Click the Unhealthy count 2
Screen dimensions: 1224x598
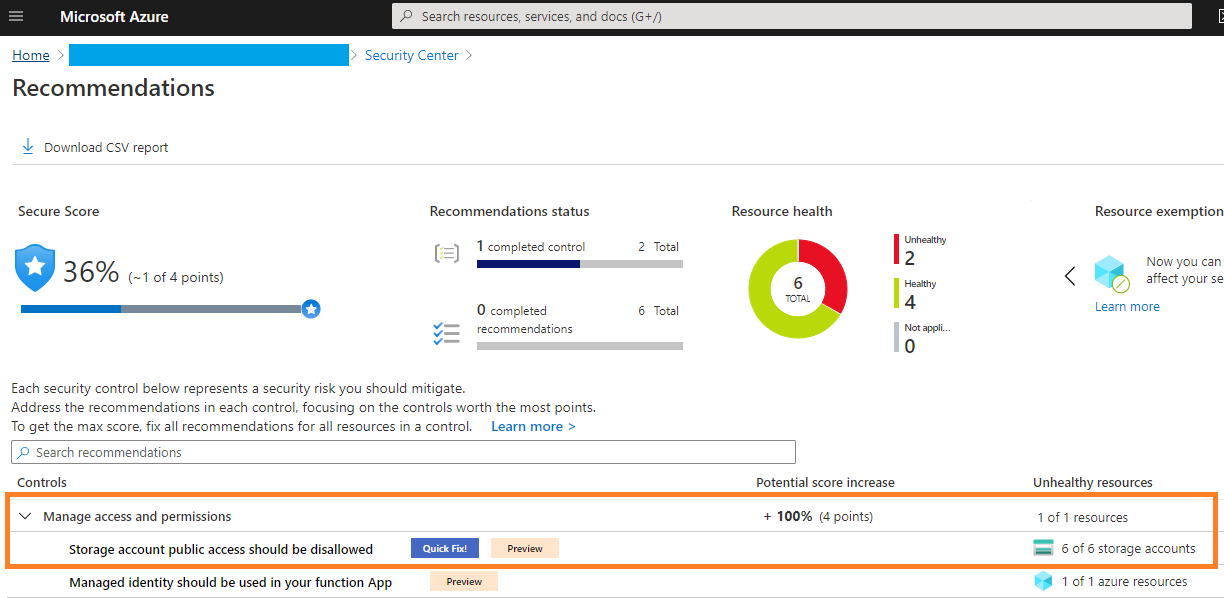910,259
